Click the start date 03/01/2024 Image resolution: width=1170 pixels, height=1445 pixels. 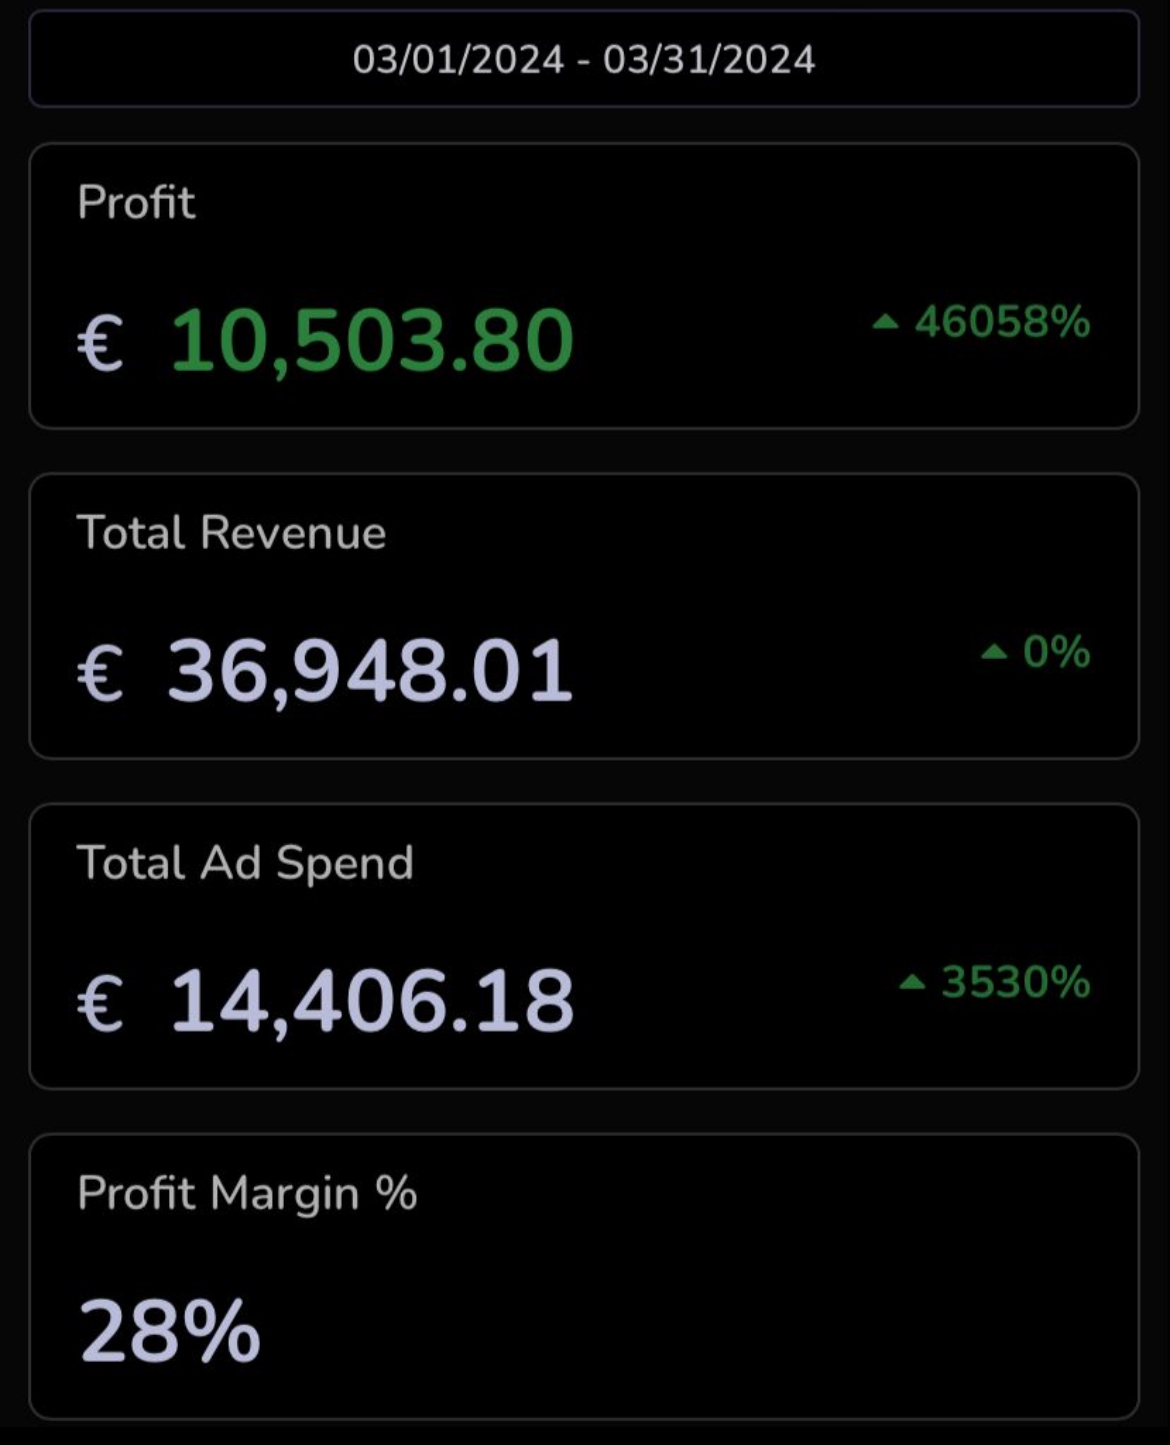click(458, 60)
